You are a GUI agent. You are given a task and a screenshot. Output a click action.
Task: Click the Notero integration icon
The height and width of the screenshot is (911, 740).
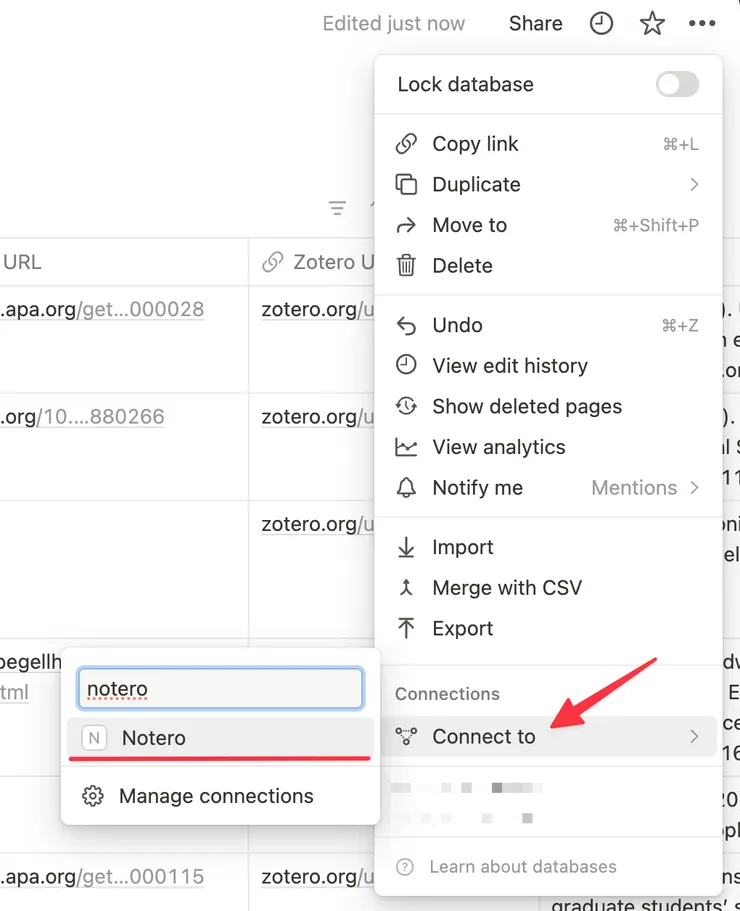tap(94, 738)
